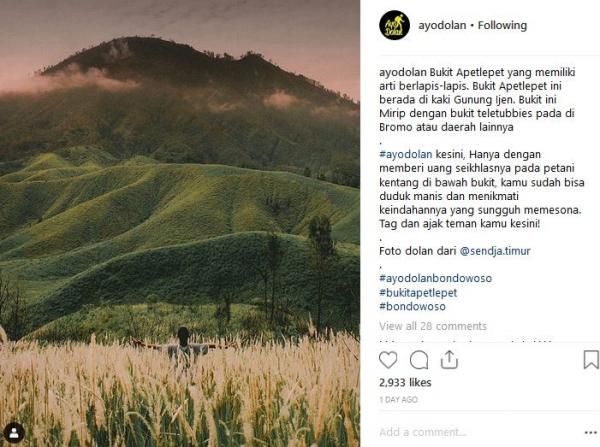The width and height of the screenshot is (600, 447).
Task: Open the 1 DAY AGO timestamp
Action: [398, 400]
